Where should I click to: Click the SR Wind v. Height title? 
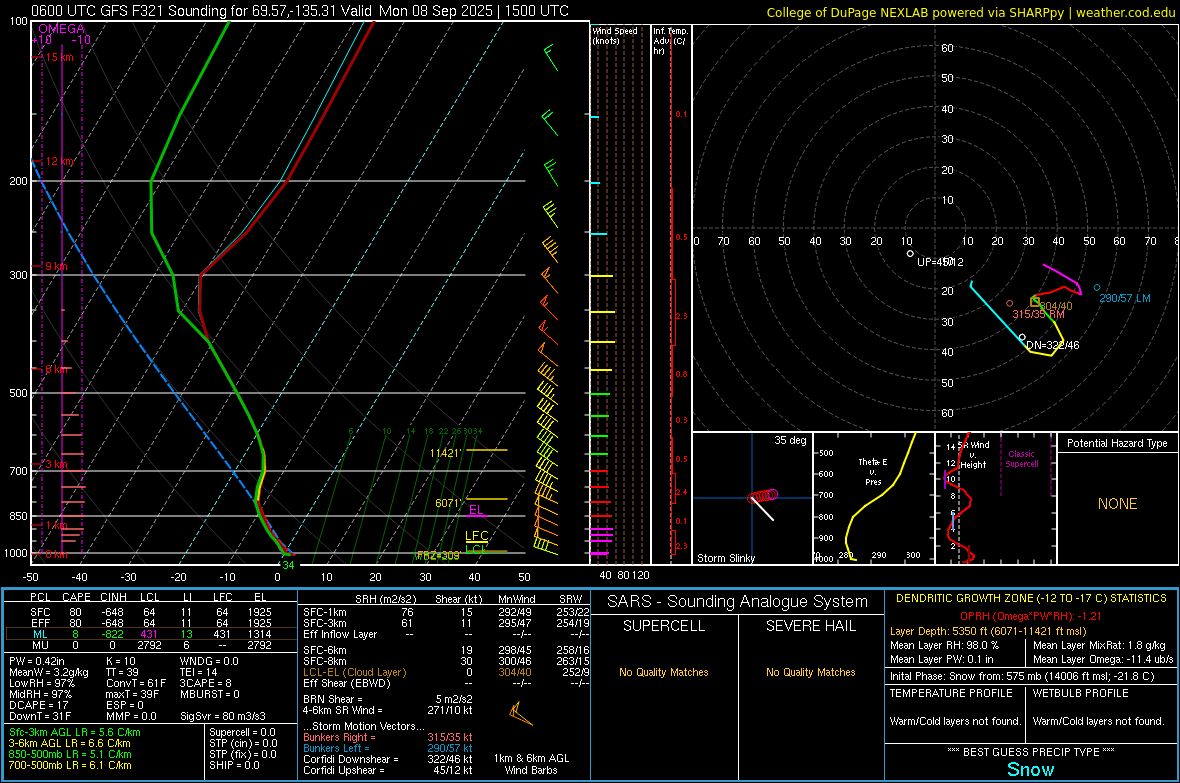tap(973, 455)
